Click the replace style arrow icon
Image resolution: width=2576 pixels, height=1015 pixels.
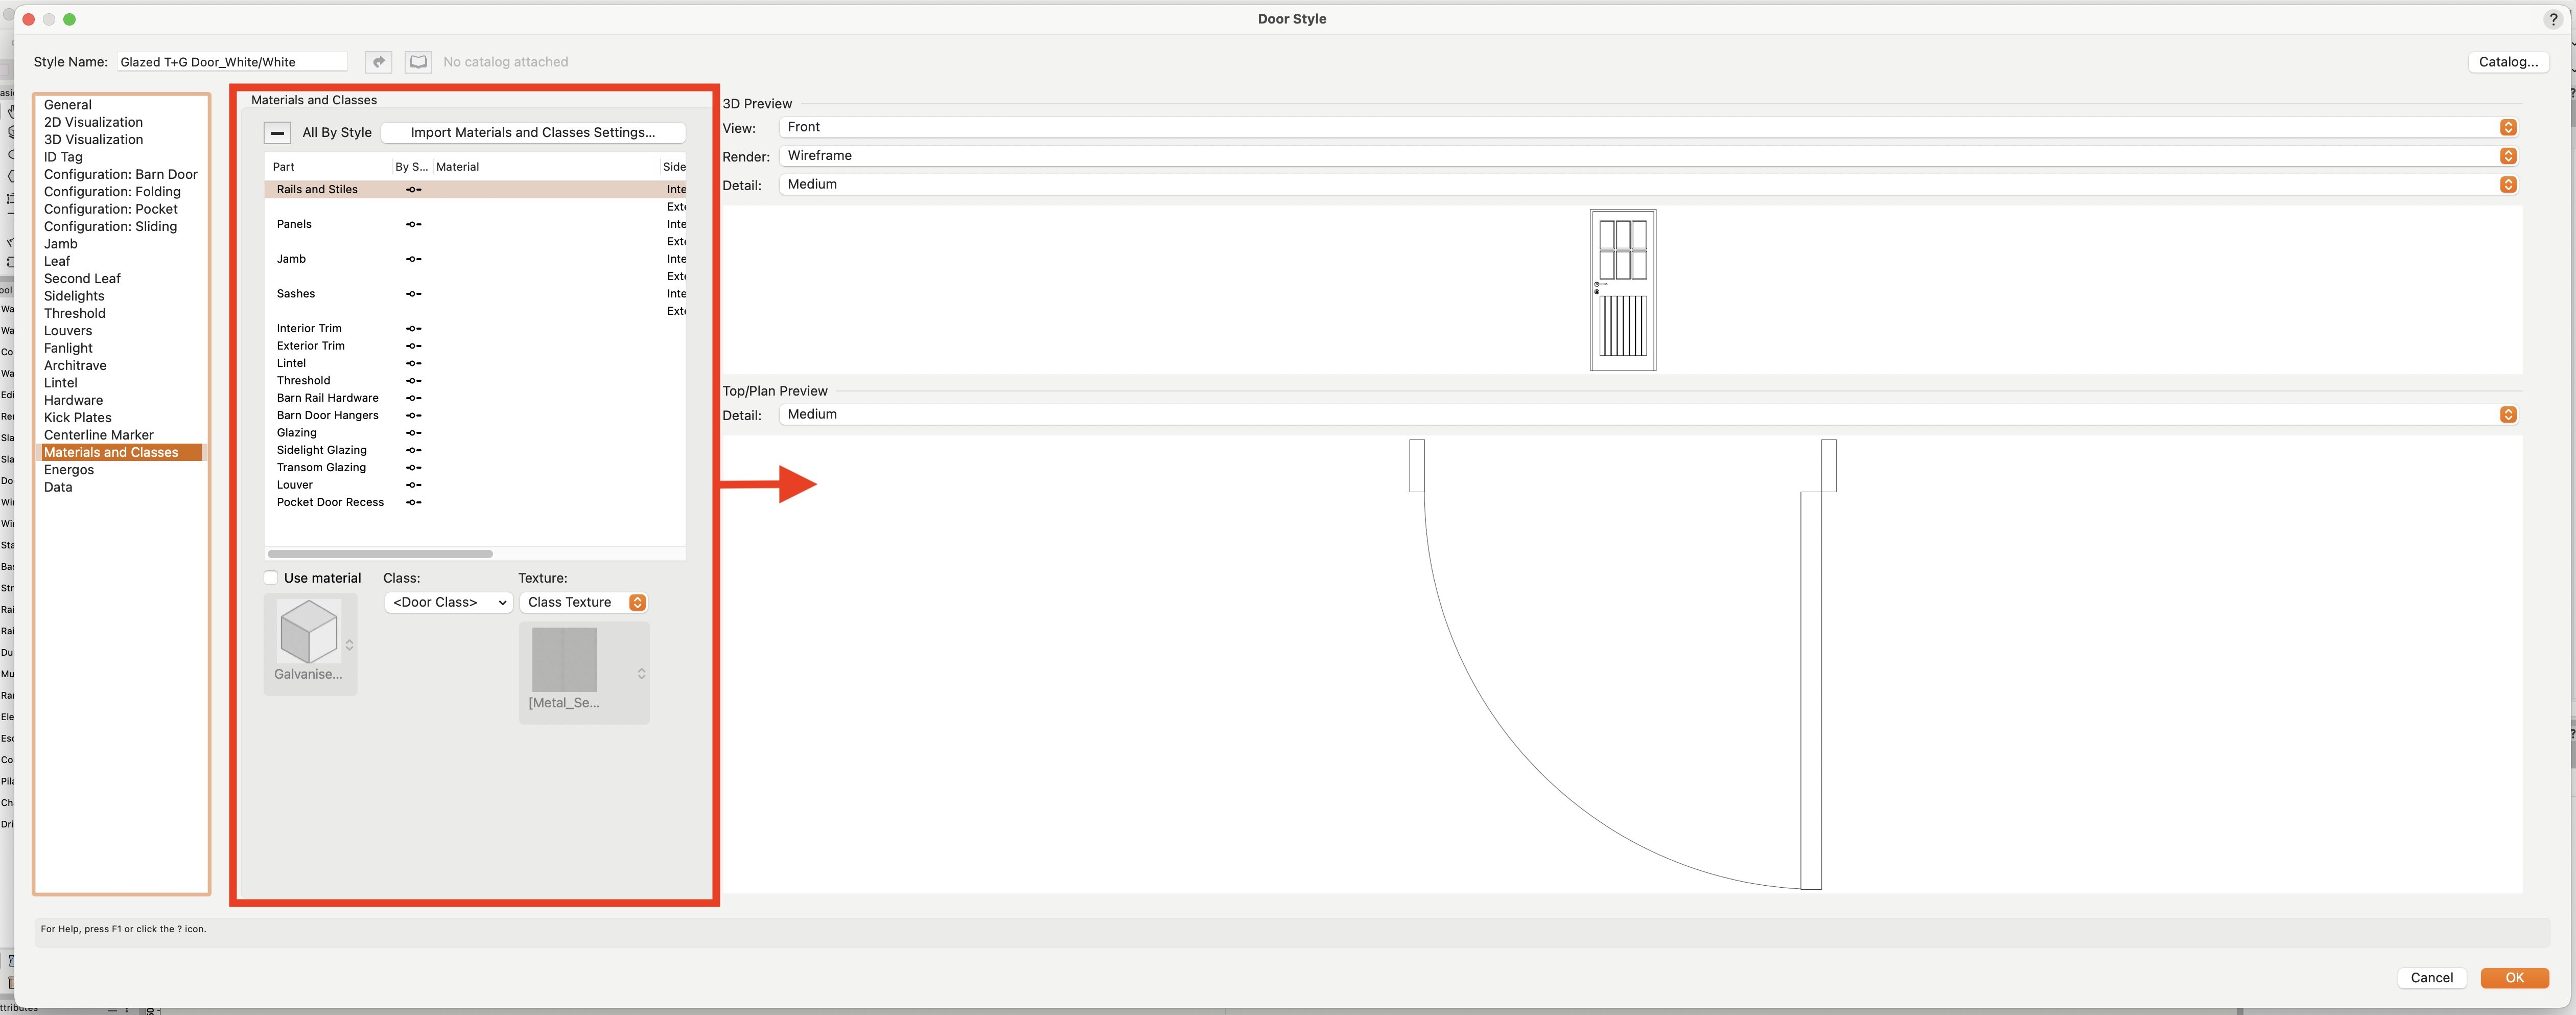pyautogui.click(x=378, y=62)
